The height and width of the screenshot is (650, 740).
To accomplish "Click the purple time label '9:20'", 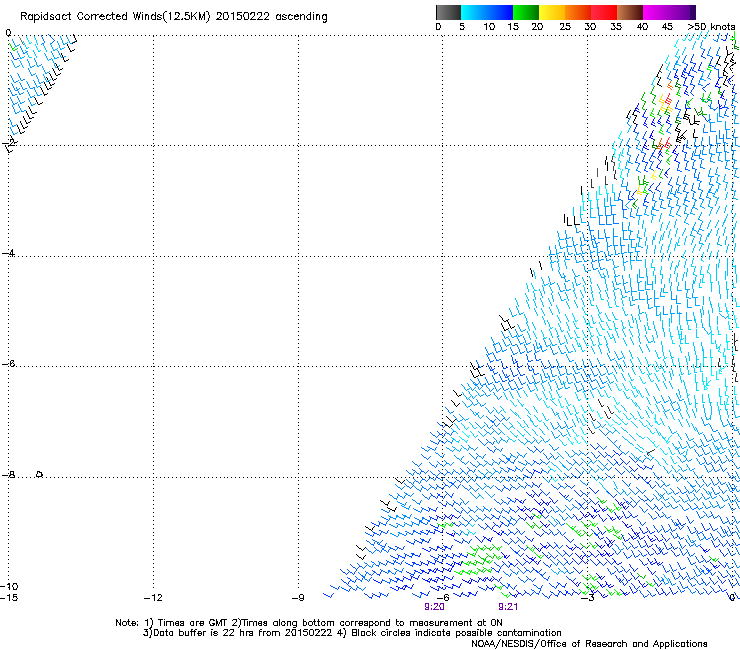I will pyautogui.click(x=434, y=607).
